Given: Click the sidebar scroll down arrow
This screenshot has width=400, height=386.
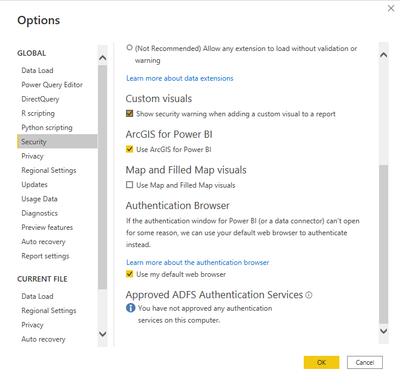Looking at the screenshot, I should coord(103,334).
